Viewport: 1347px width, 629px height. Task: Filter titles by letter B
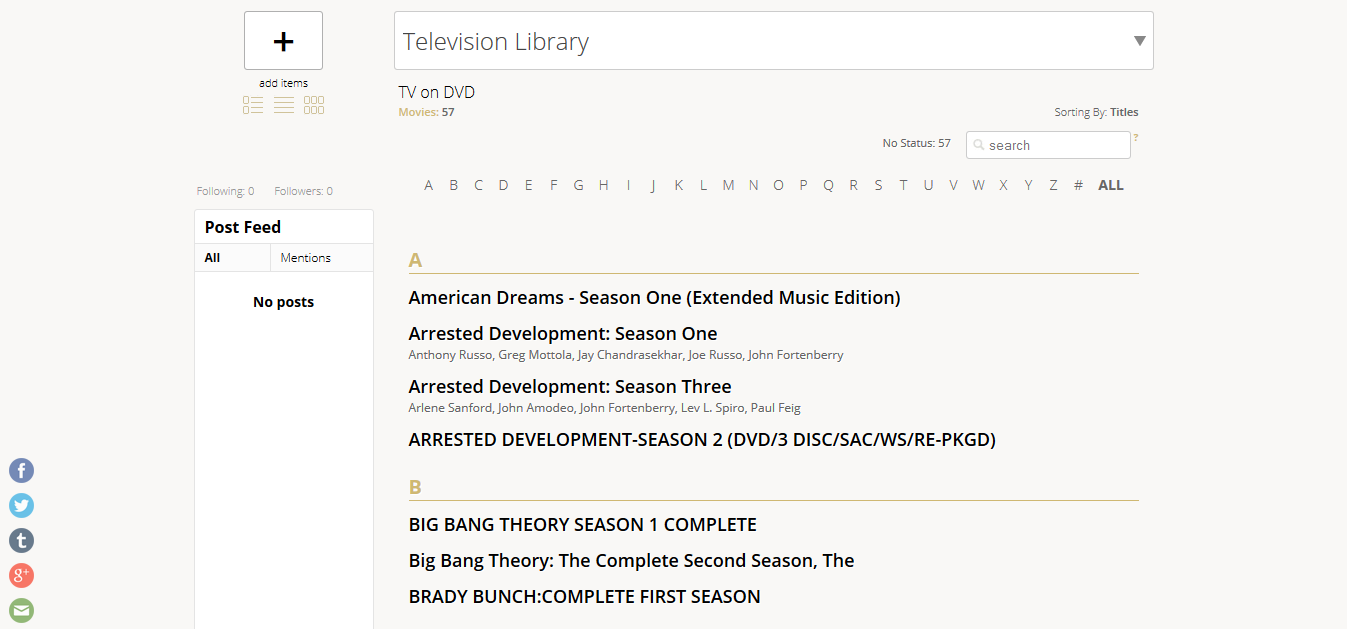click(x=453, y=185)
